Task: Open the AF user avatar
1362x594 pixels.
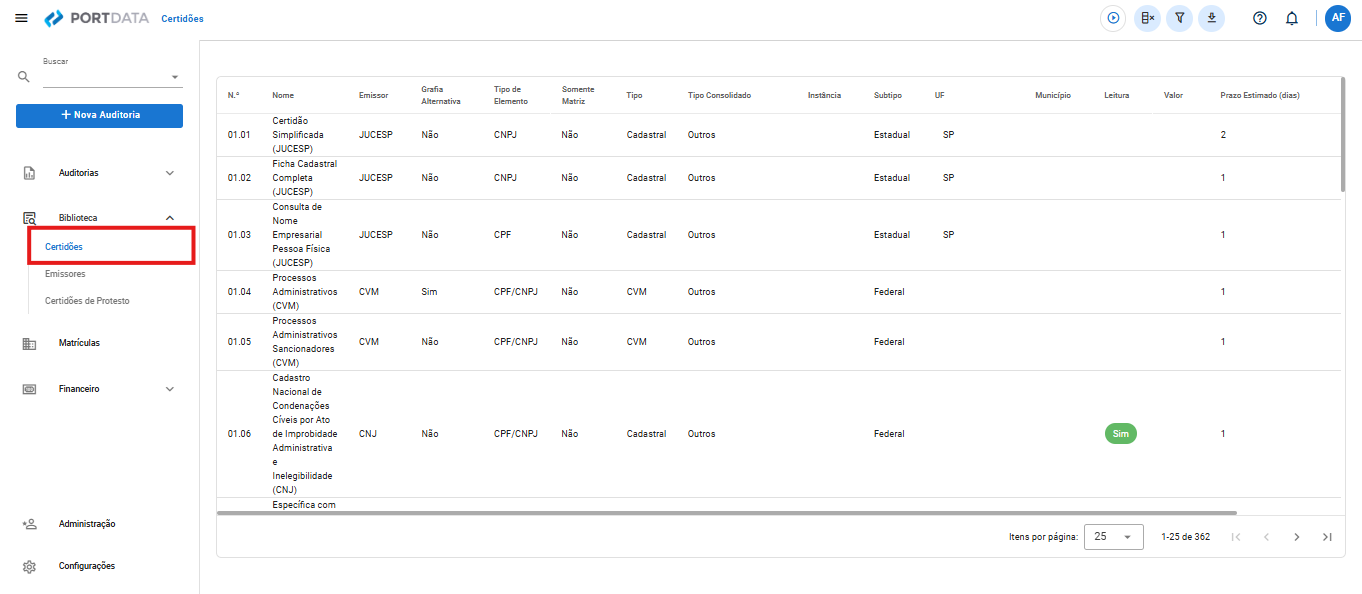Action: click(x=1338, y=18)
